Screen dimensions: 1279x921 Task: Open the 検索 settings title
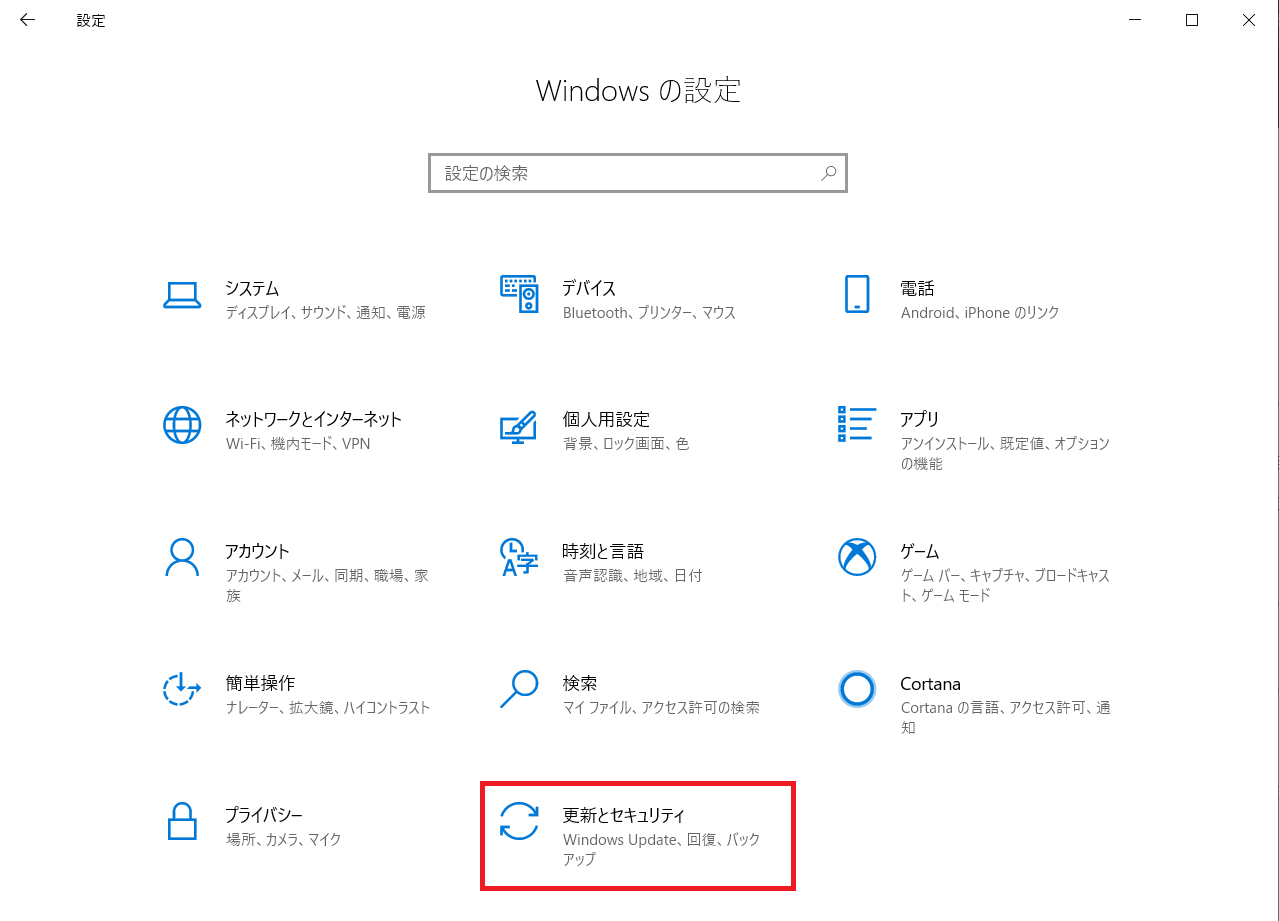pyautogui.click(x=580, y=683)
